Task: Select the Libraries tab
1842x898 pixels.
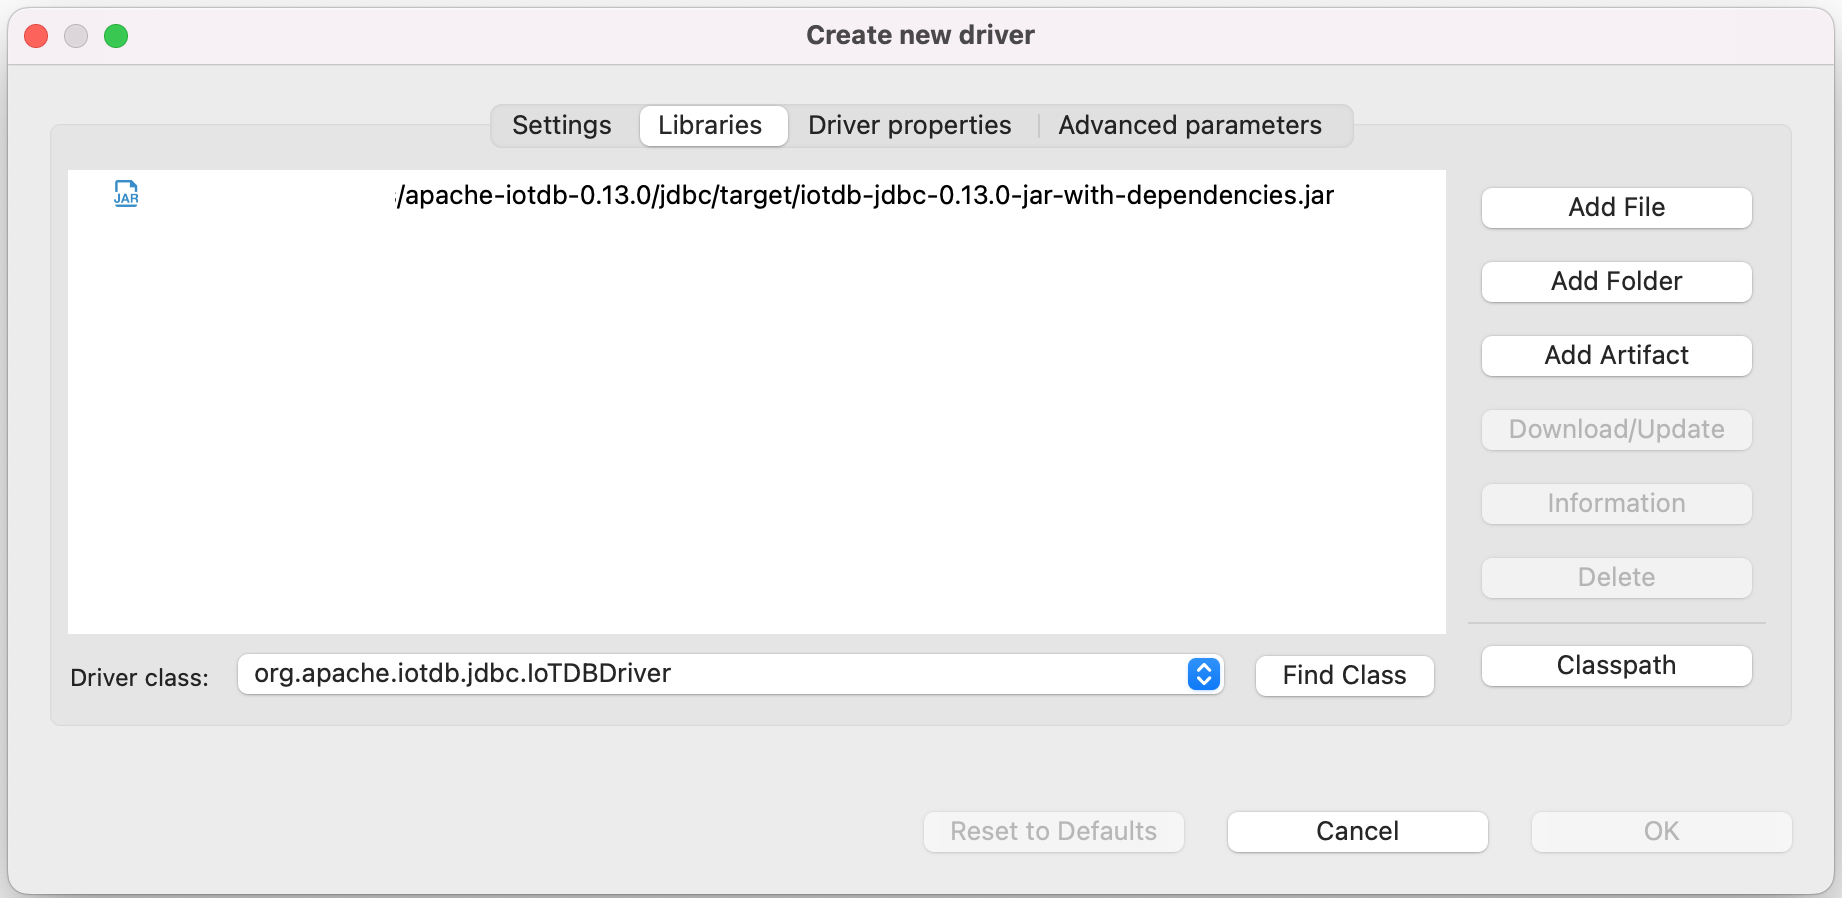Action: coord(710,126)
